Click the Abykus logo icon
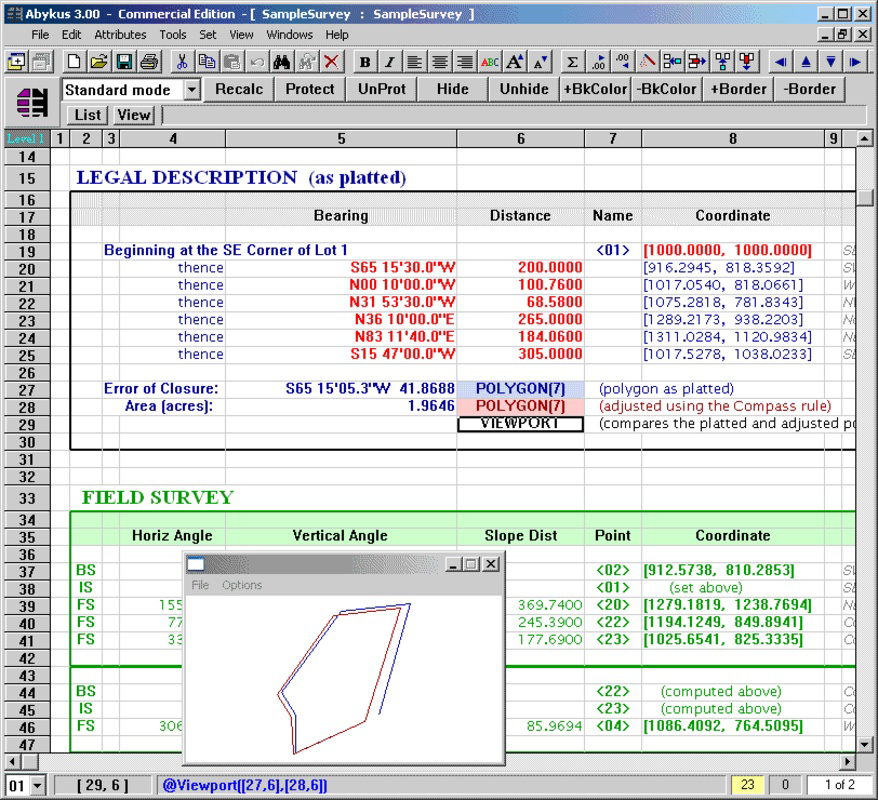Image resolution: width=878 pixels, height=800 pixels. (x=32, y=102)
